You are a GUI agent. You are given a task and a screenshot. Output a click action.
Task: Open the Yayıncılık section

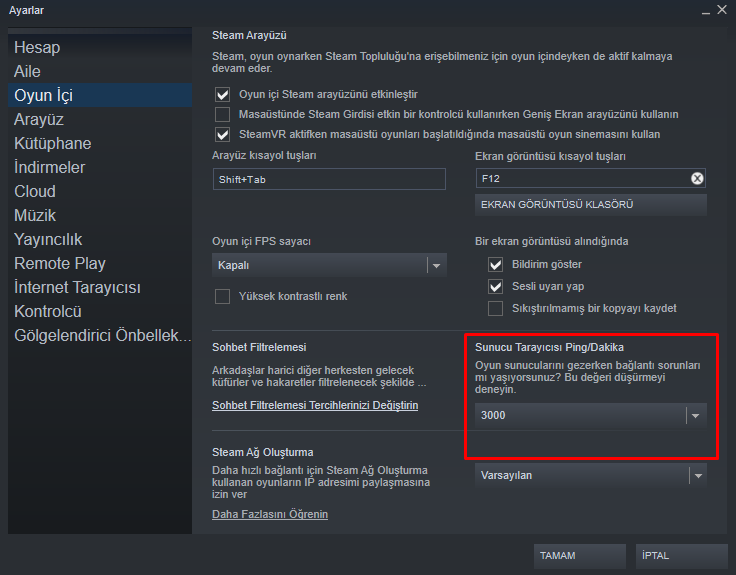click(x=100, y=239)
